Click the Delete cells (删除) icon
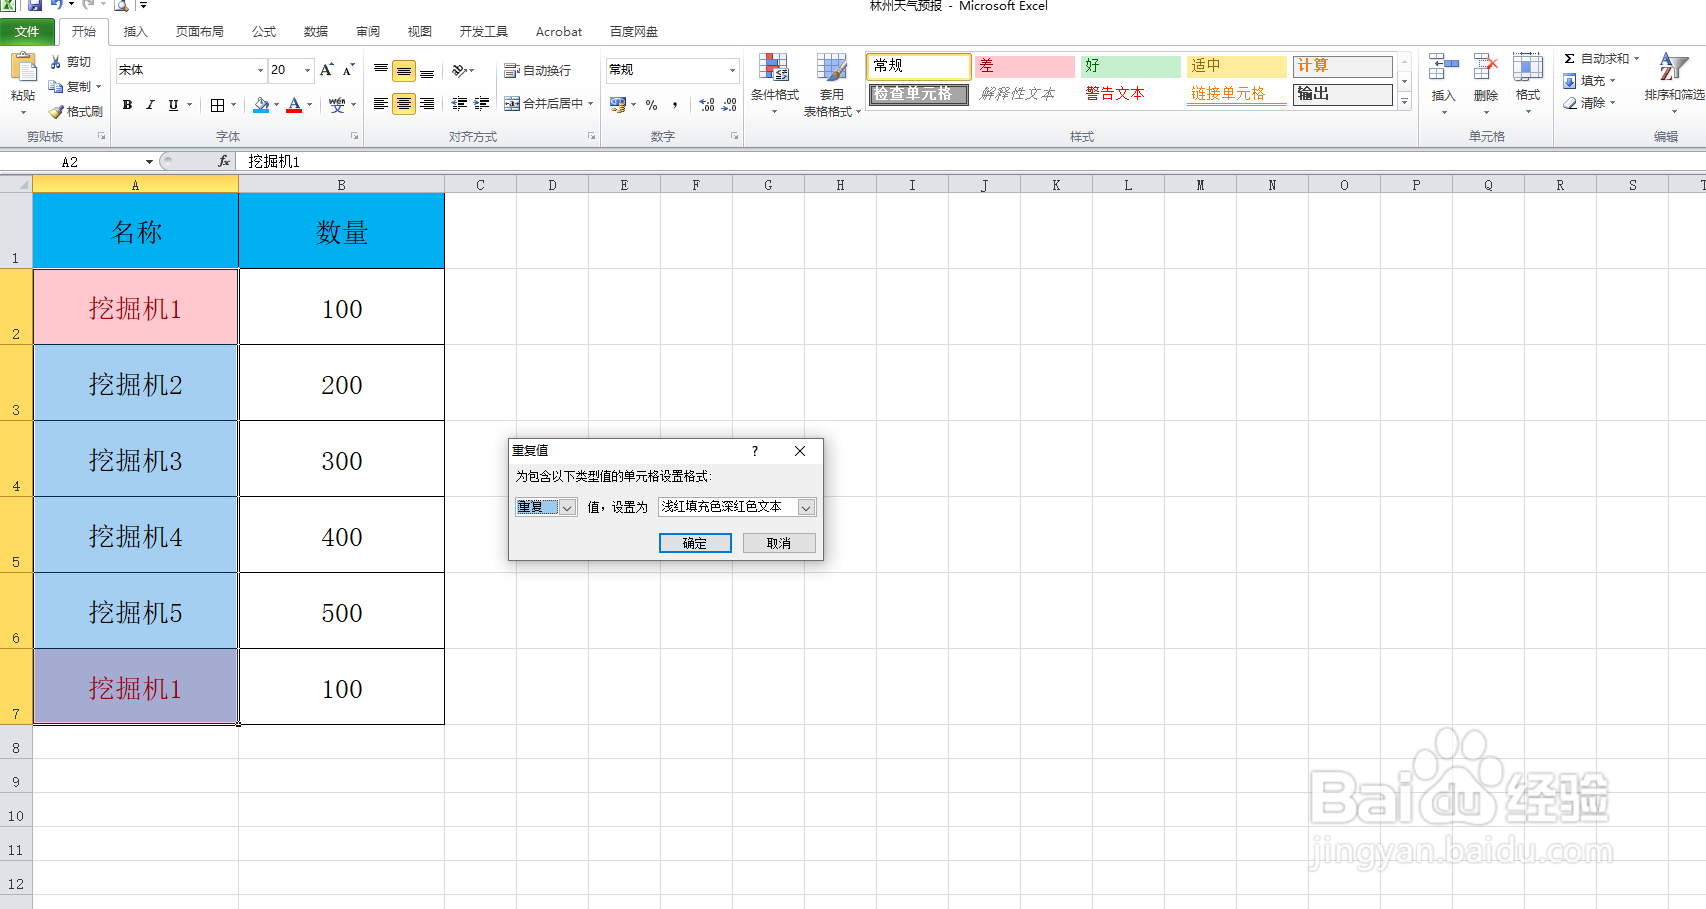This screenshot has height=909, width=1706. pos(1486,67)
